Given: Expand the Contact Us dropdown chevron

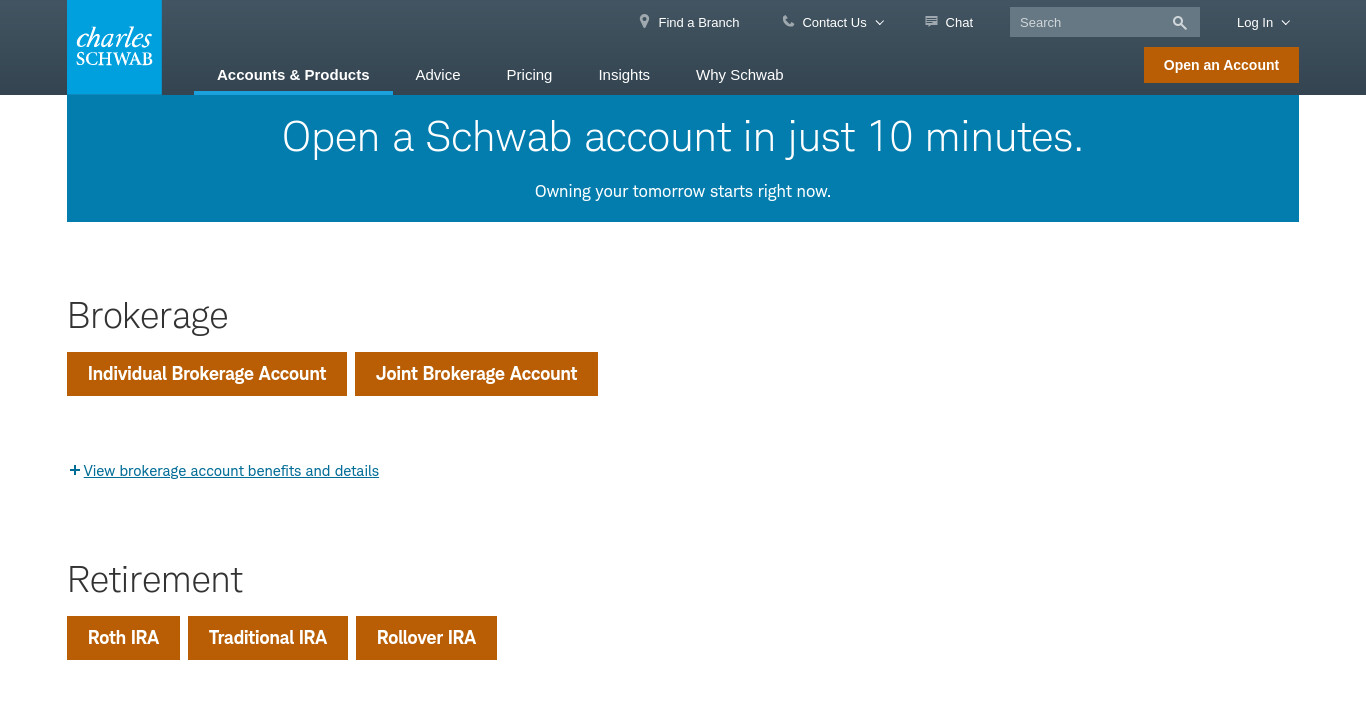Looking at the screenshot, I should tap(880, 22).
